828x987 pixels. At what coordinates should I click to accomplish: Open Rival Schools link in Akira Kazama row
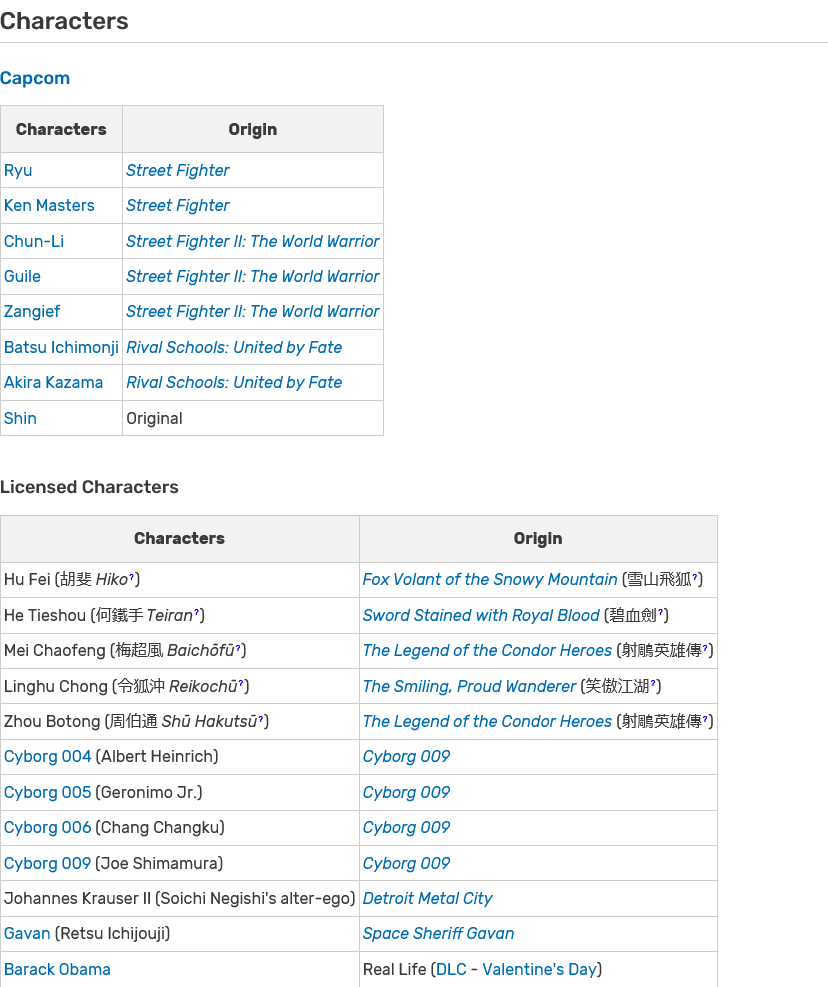(x=234, y=383)
